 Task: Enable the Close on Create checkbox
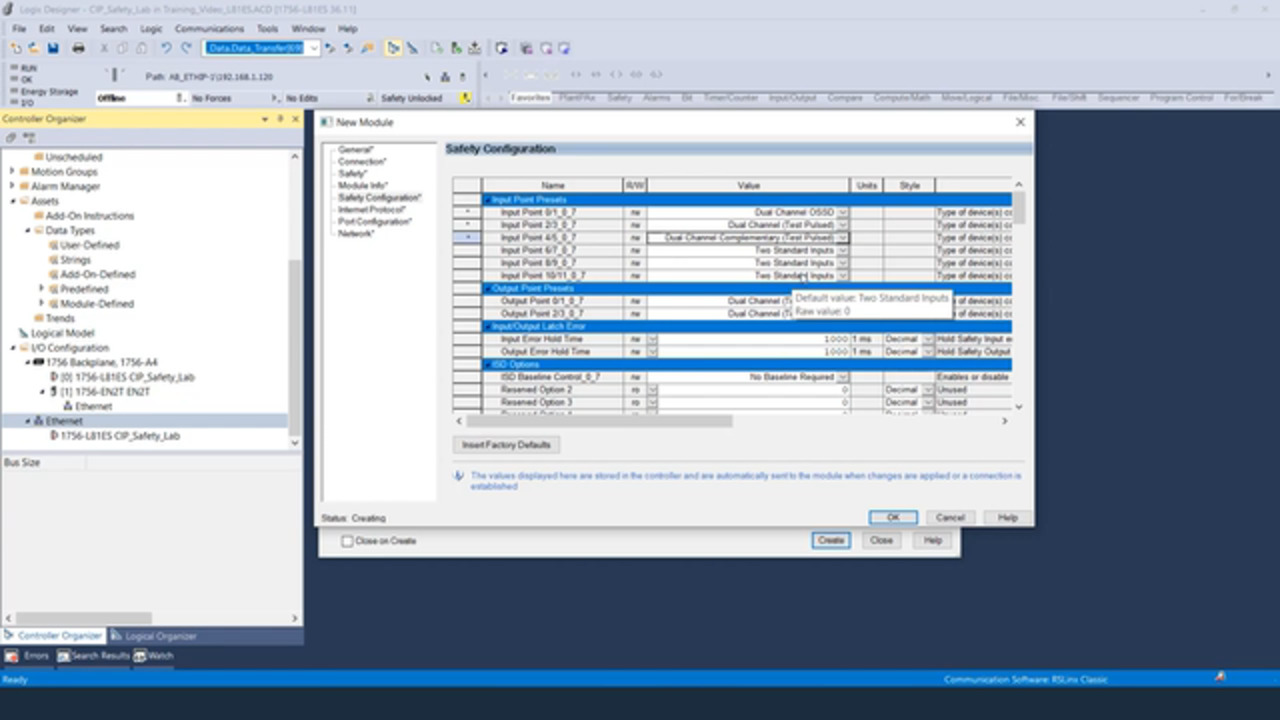[347, 540]
